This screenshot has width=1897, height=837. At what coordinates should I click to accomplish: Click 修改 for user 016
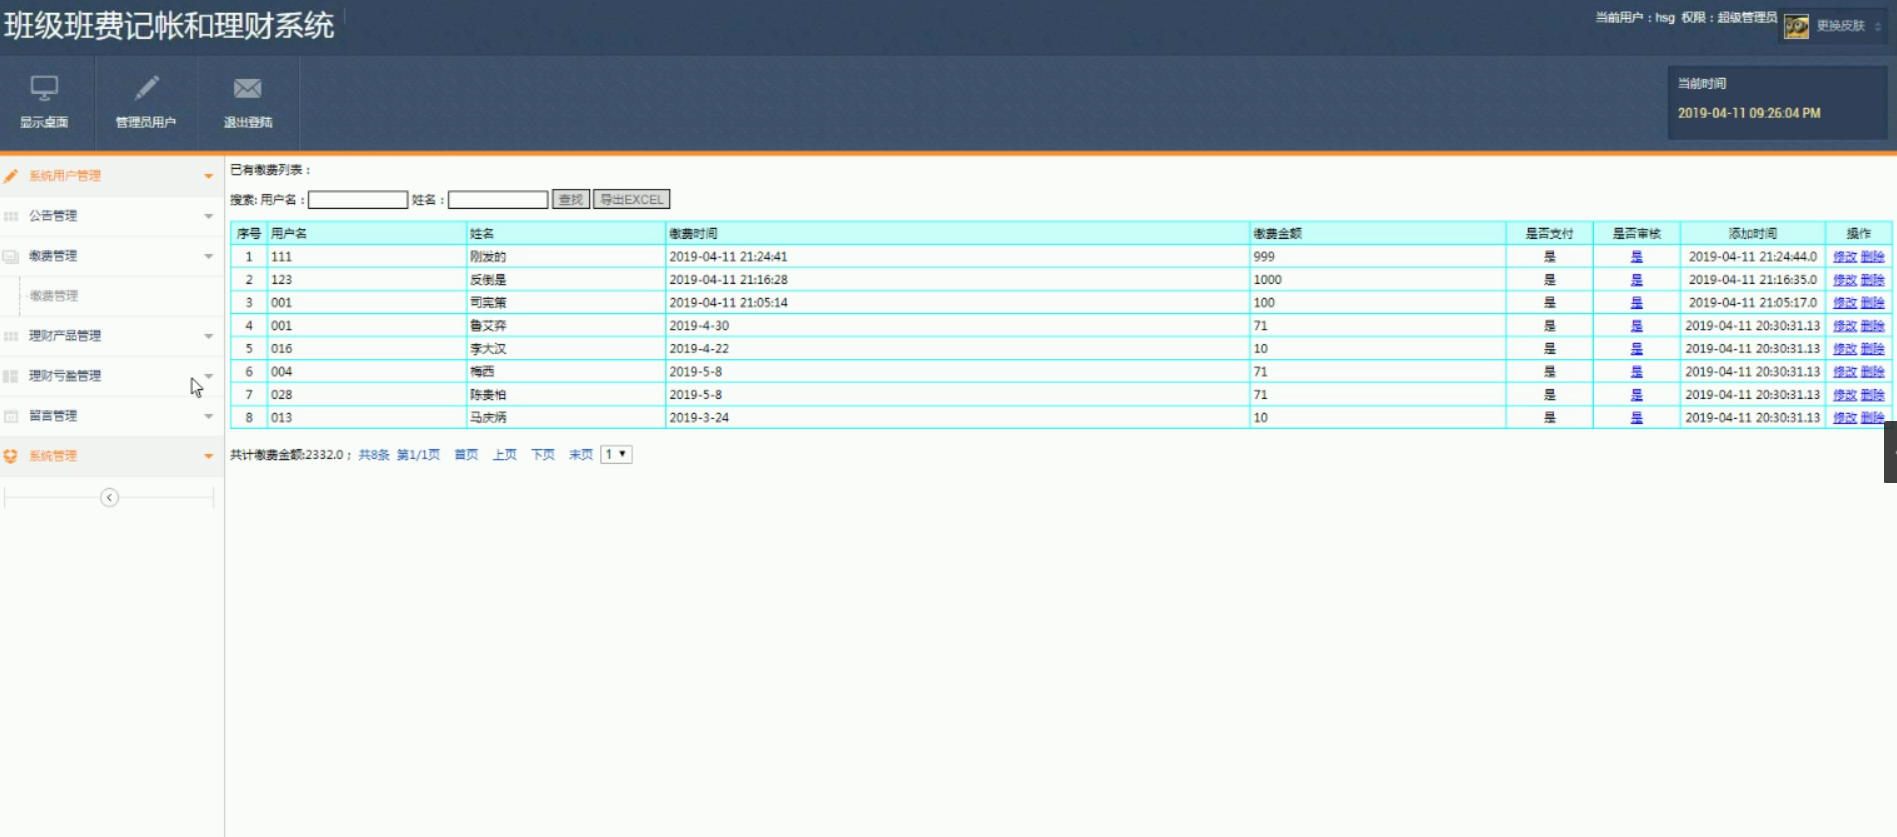[1845, 349]
